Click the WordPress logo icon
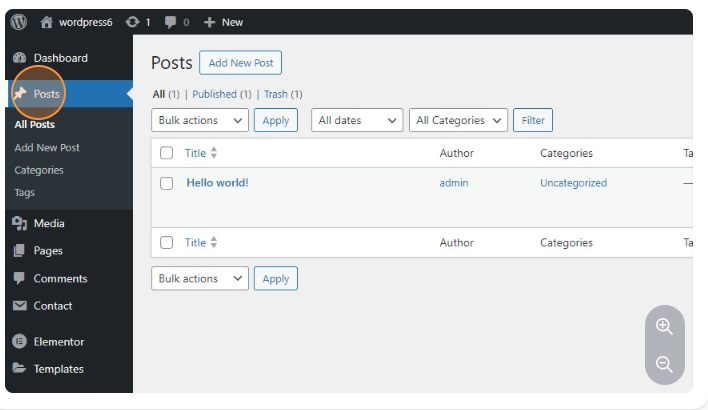The image size is (708, 410). point(19,21)
